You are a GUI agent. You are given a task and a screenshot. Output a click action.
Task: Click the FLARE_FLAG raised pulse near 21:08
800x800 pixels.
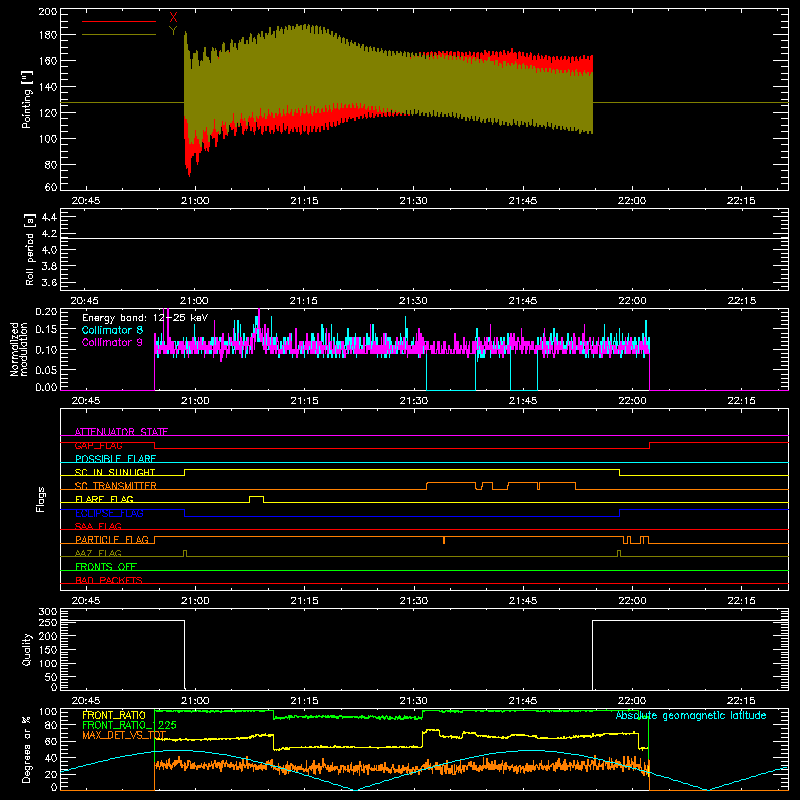pos(257,499)
